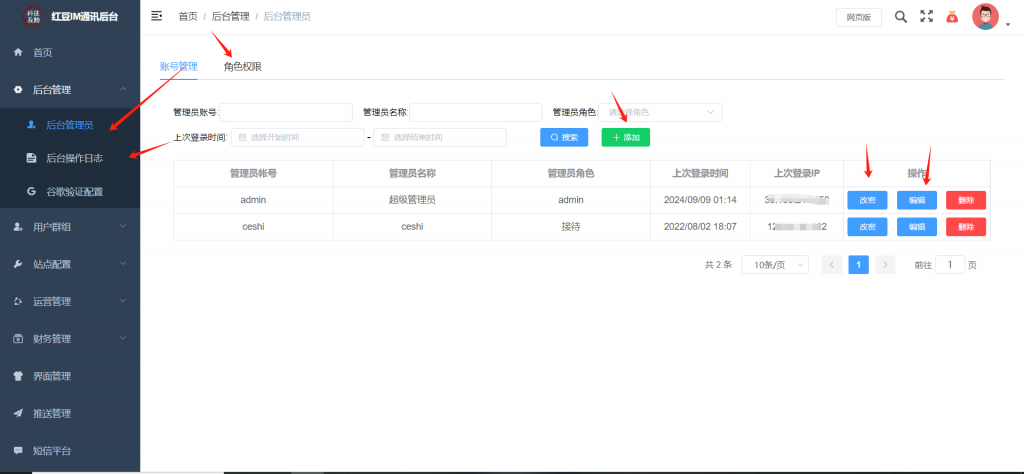1024x474 pixels.
Task: Click the blue 搜索 button
Action: [564, 137]
